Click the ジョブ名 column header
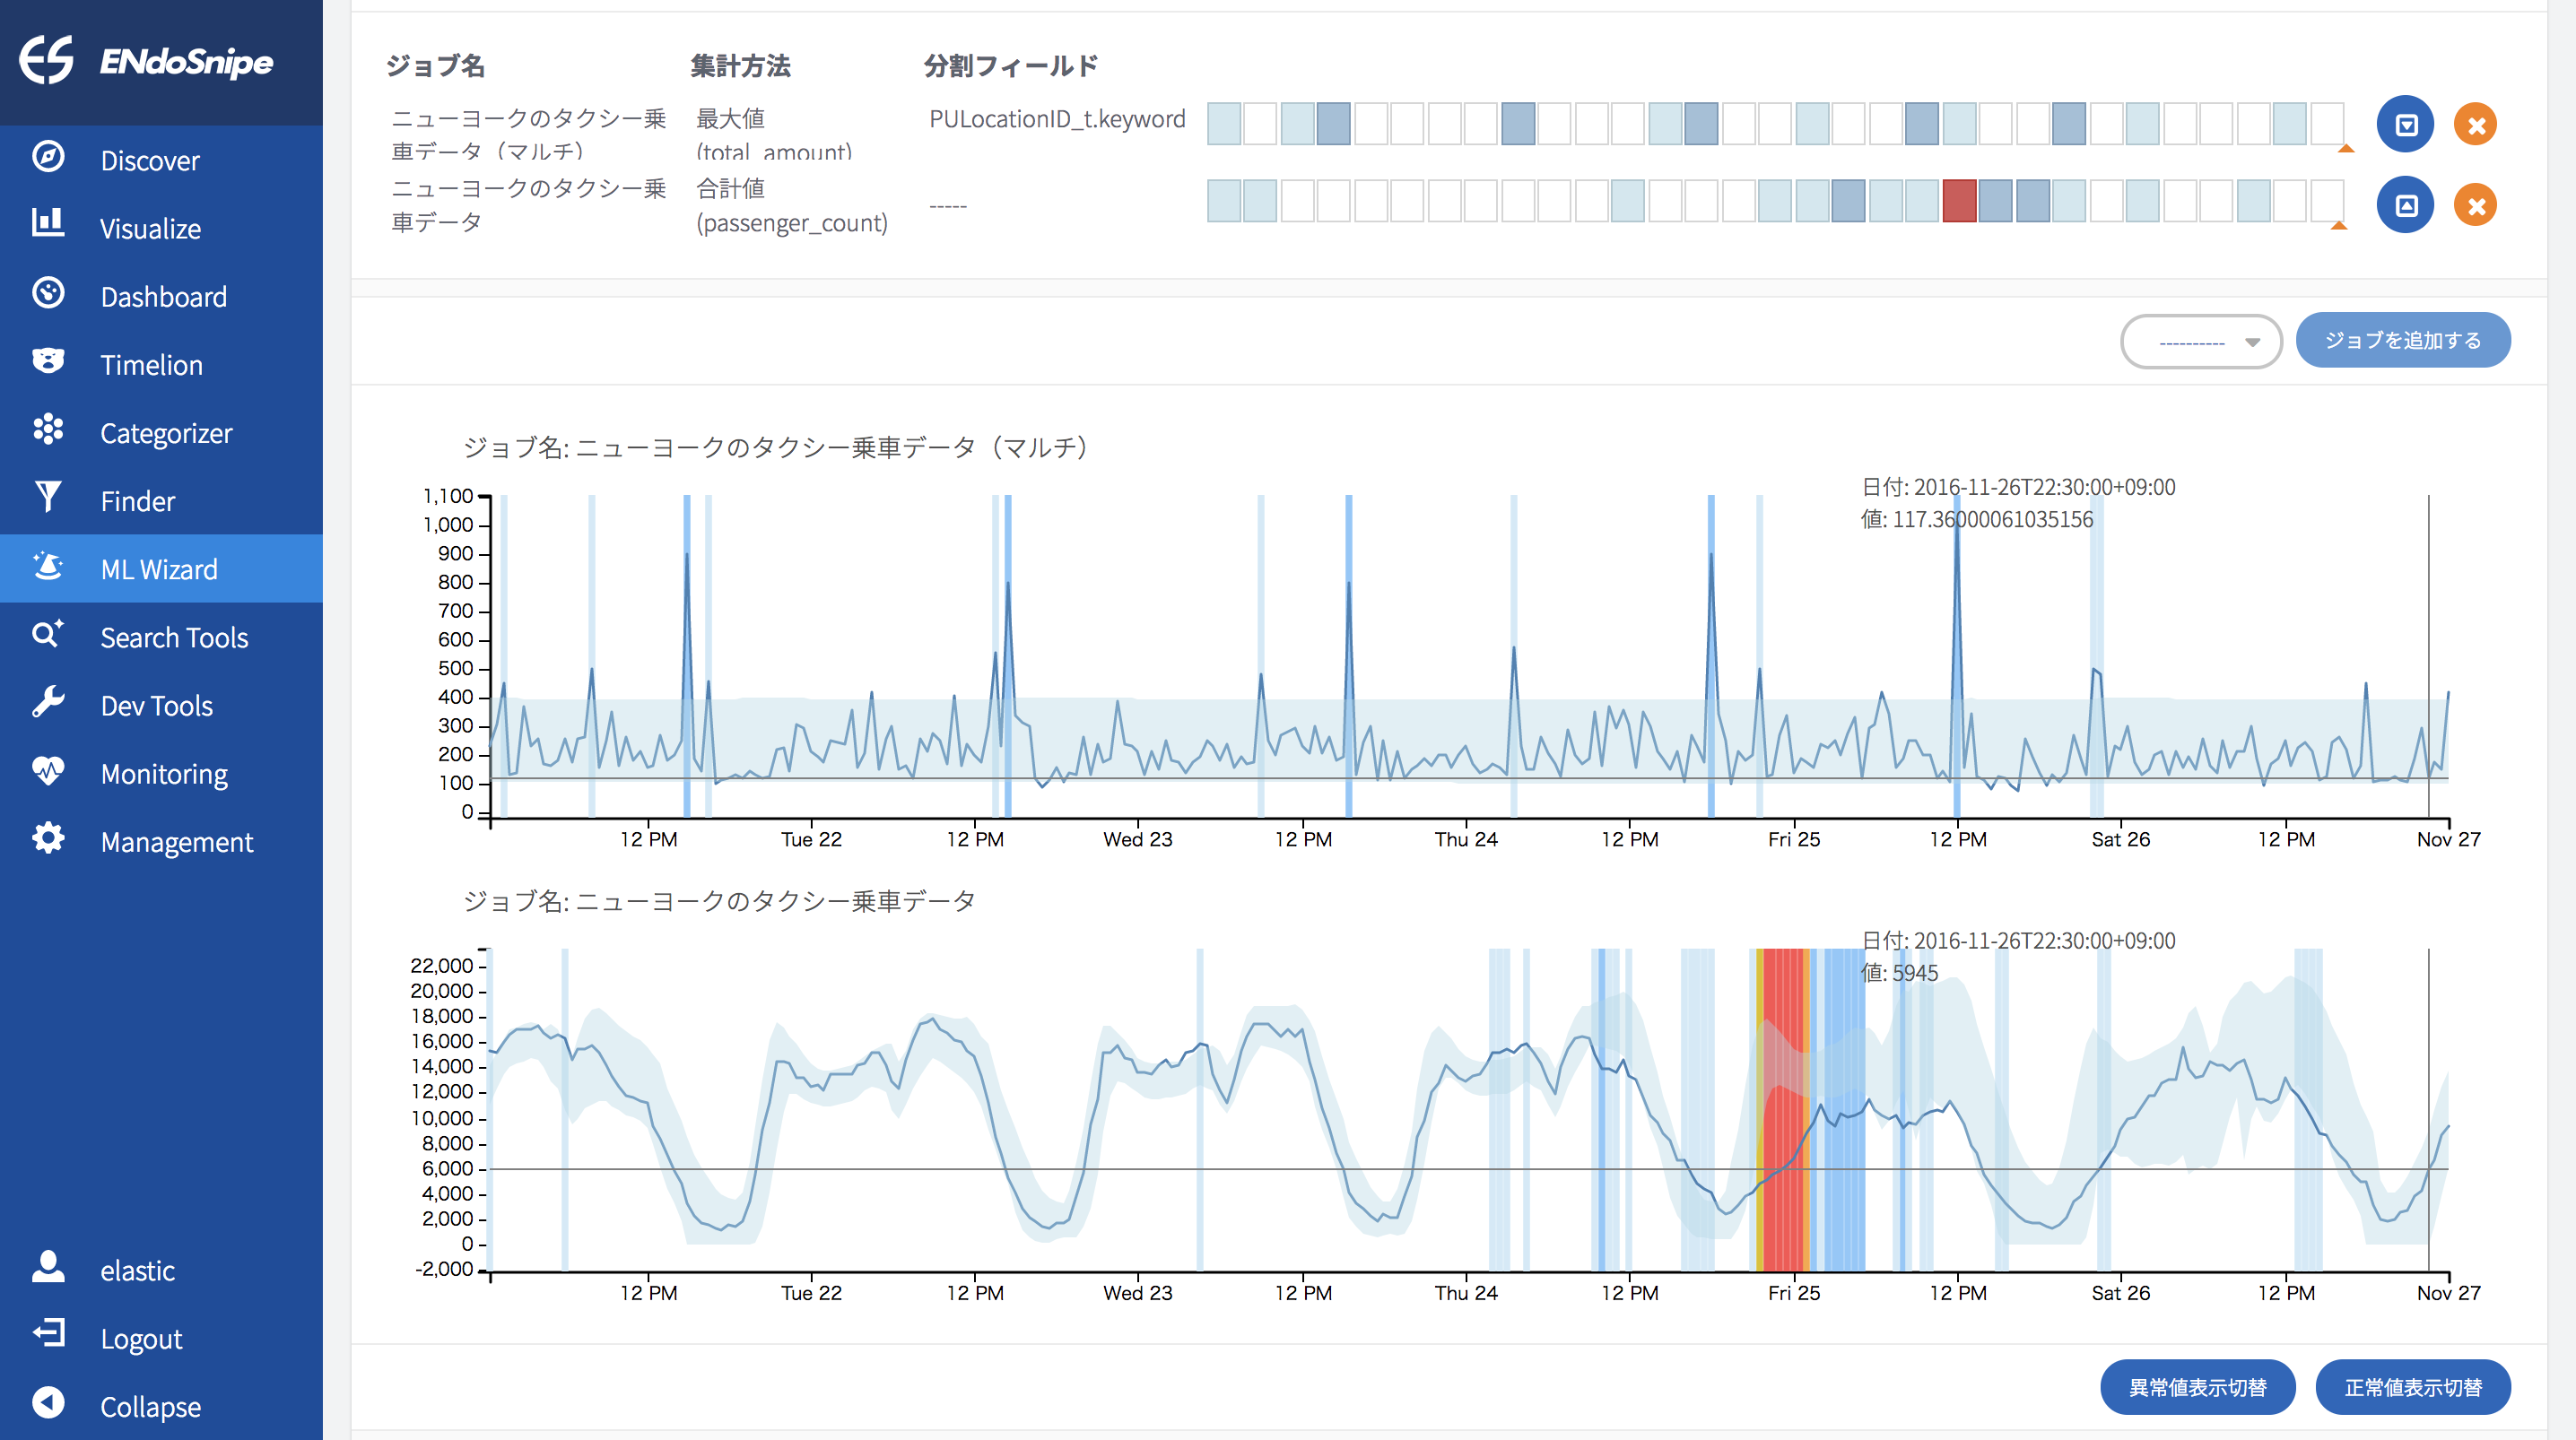 (x=435, y=66)
